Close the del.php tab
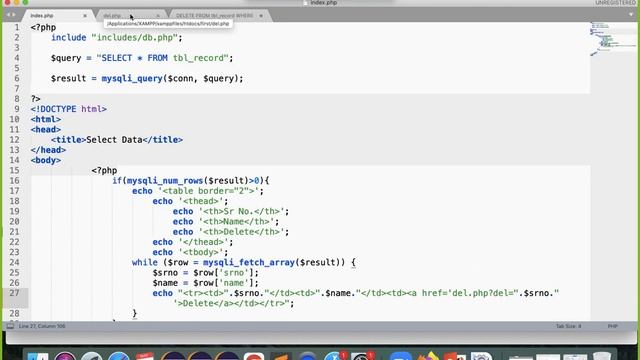This screenshot has height=360, width=640. [158, 16]
